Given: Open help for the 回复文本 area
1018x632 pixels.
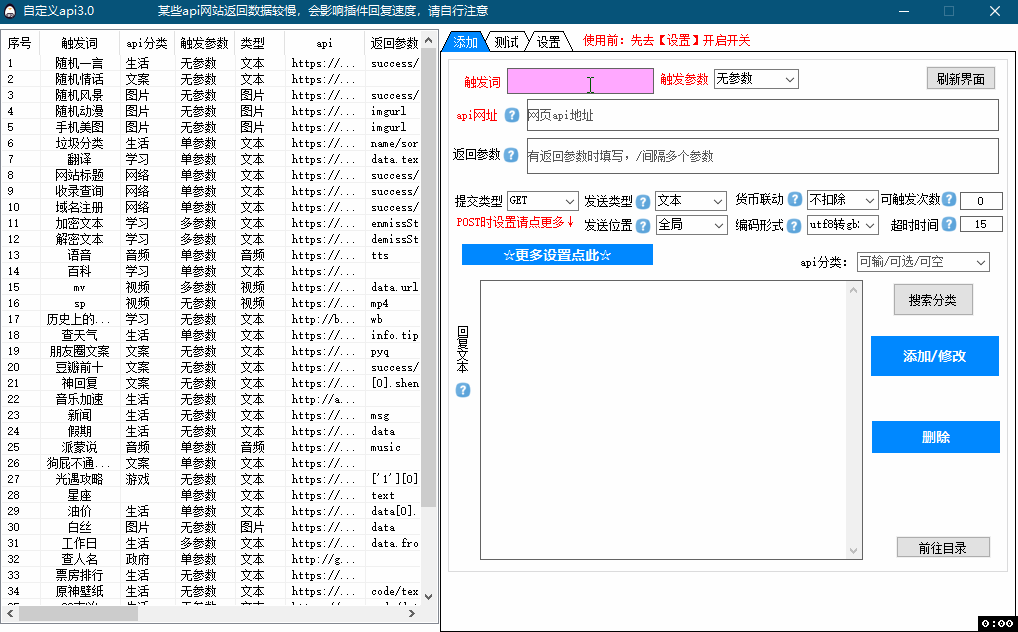Looking at the screenshot, I should [x=461, y=390].
